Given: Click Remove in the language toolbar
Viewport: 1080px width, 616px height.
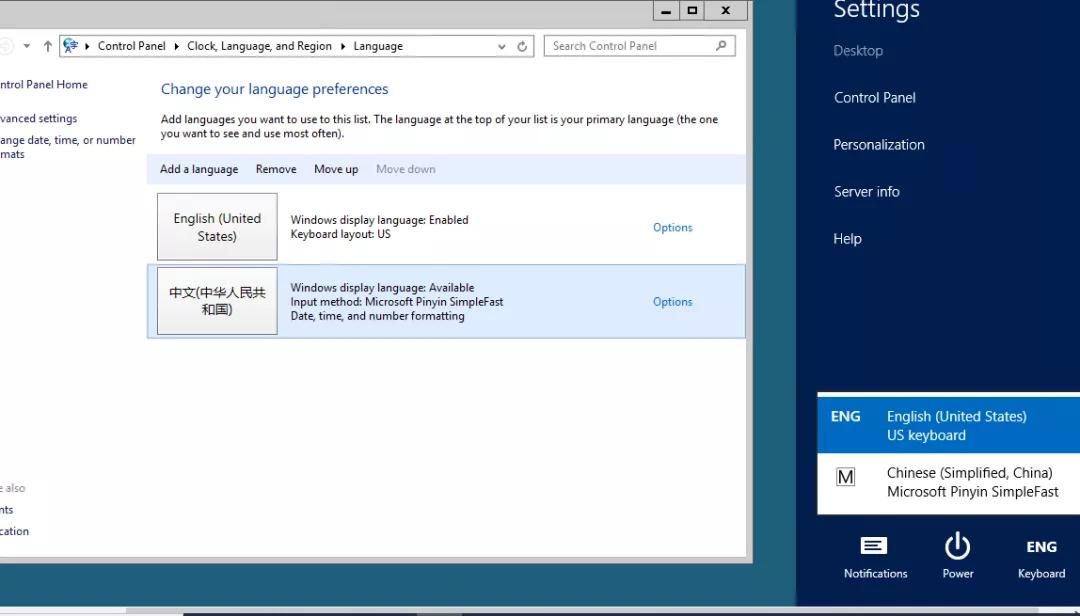Looking at the screenshot, I should tap(276, 170).
